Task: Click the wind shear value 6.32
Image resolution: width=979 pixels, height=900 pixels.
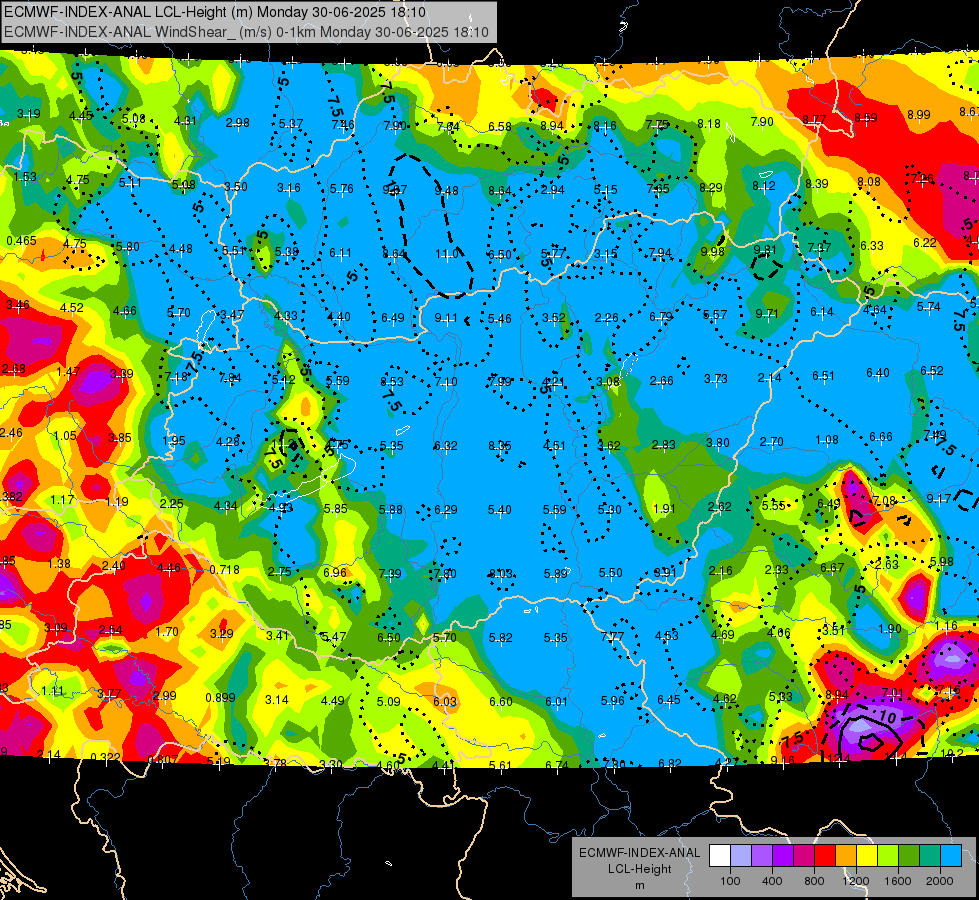Action: click(x=446, y=445)
